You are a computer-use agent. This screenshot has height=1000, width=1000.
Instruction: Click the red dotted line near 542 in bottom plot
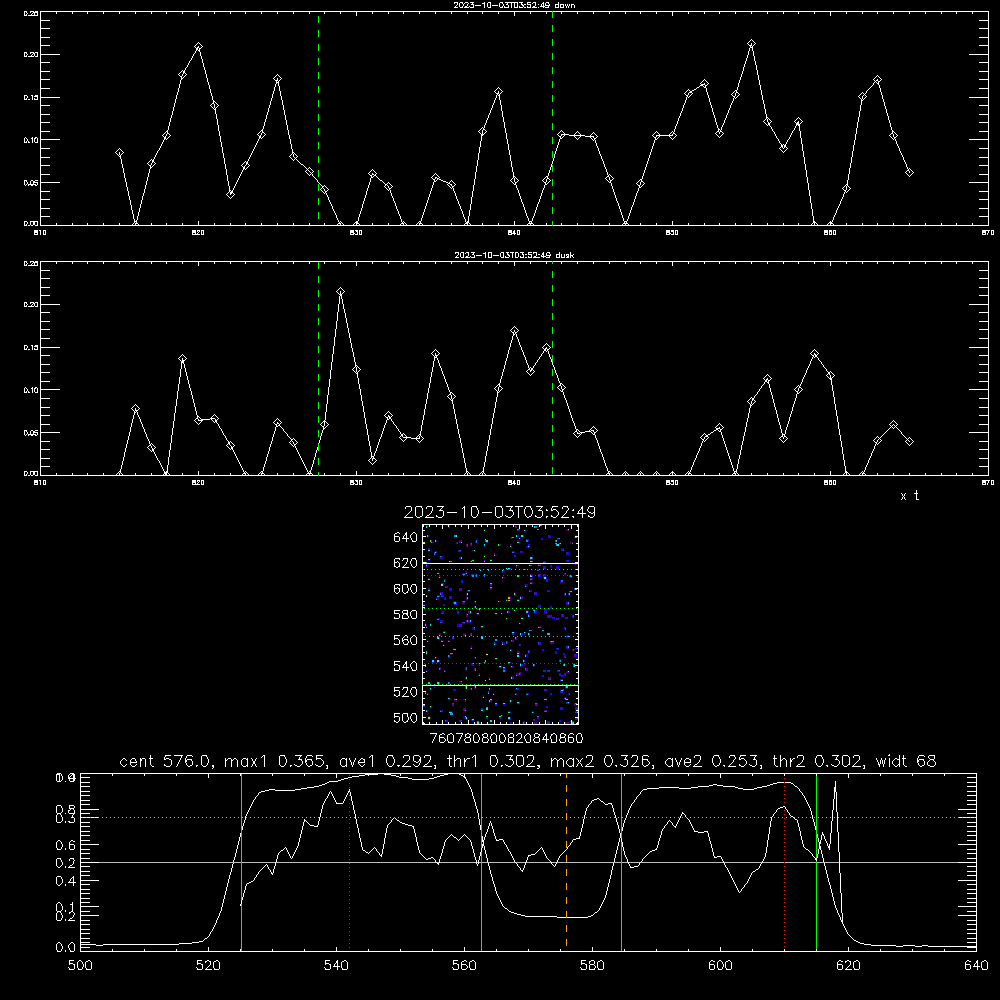pos(349,861)
